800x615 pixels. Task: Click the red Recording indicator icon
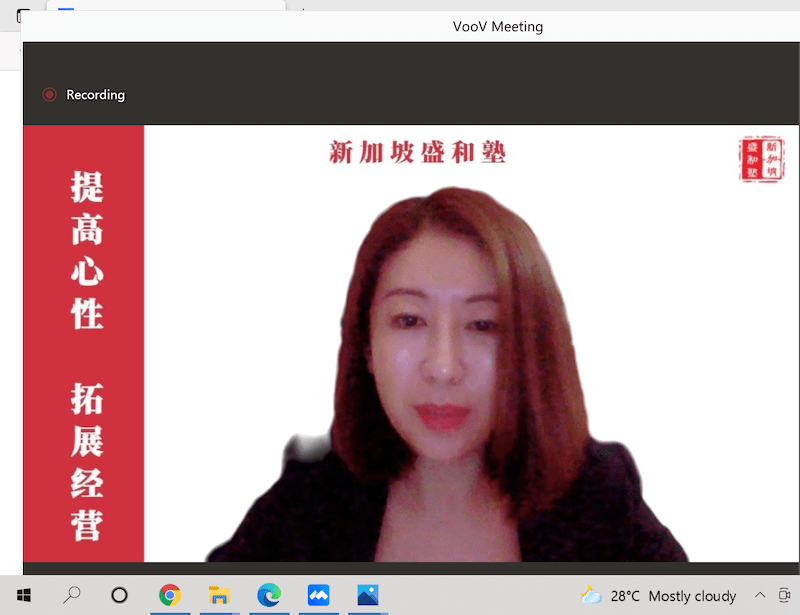point(49,95)
